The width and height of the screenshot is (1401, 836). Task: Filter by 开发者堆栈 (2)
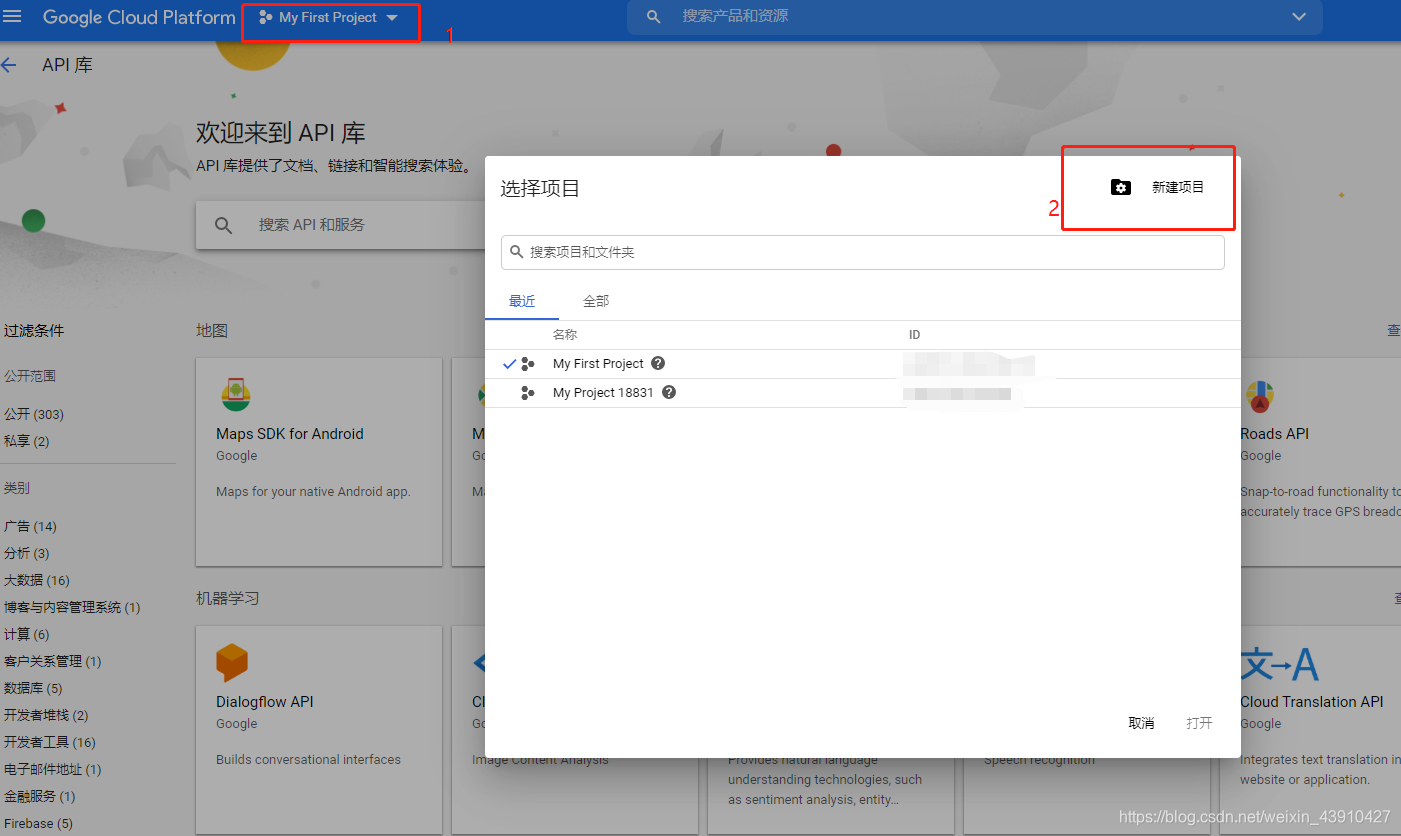46,715
